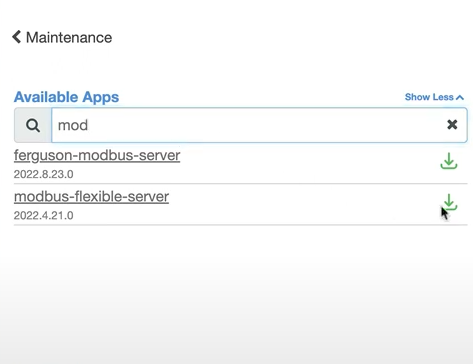The image size is (473, 364).
Task: Open the ferguson-modbus-server app link
Action: click(x=97, y=156)
